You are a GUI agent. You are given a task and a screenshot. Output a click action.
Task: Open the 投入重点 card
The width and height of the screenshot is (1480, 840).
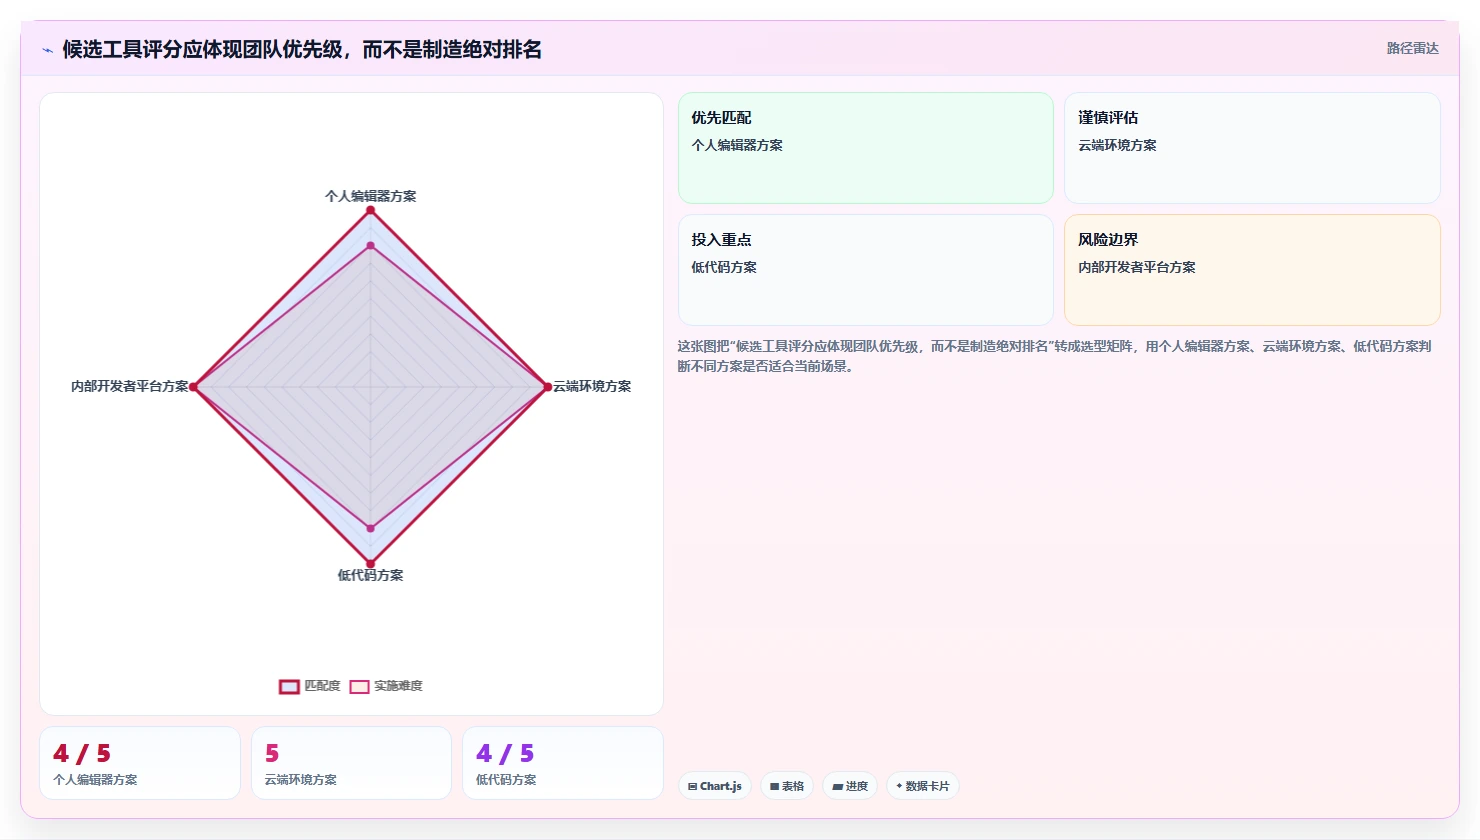click(866, 270)
